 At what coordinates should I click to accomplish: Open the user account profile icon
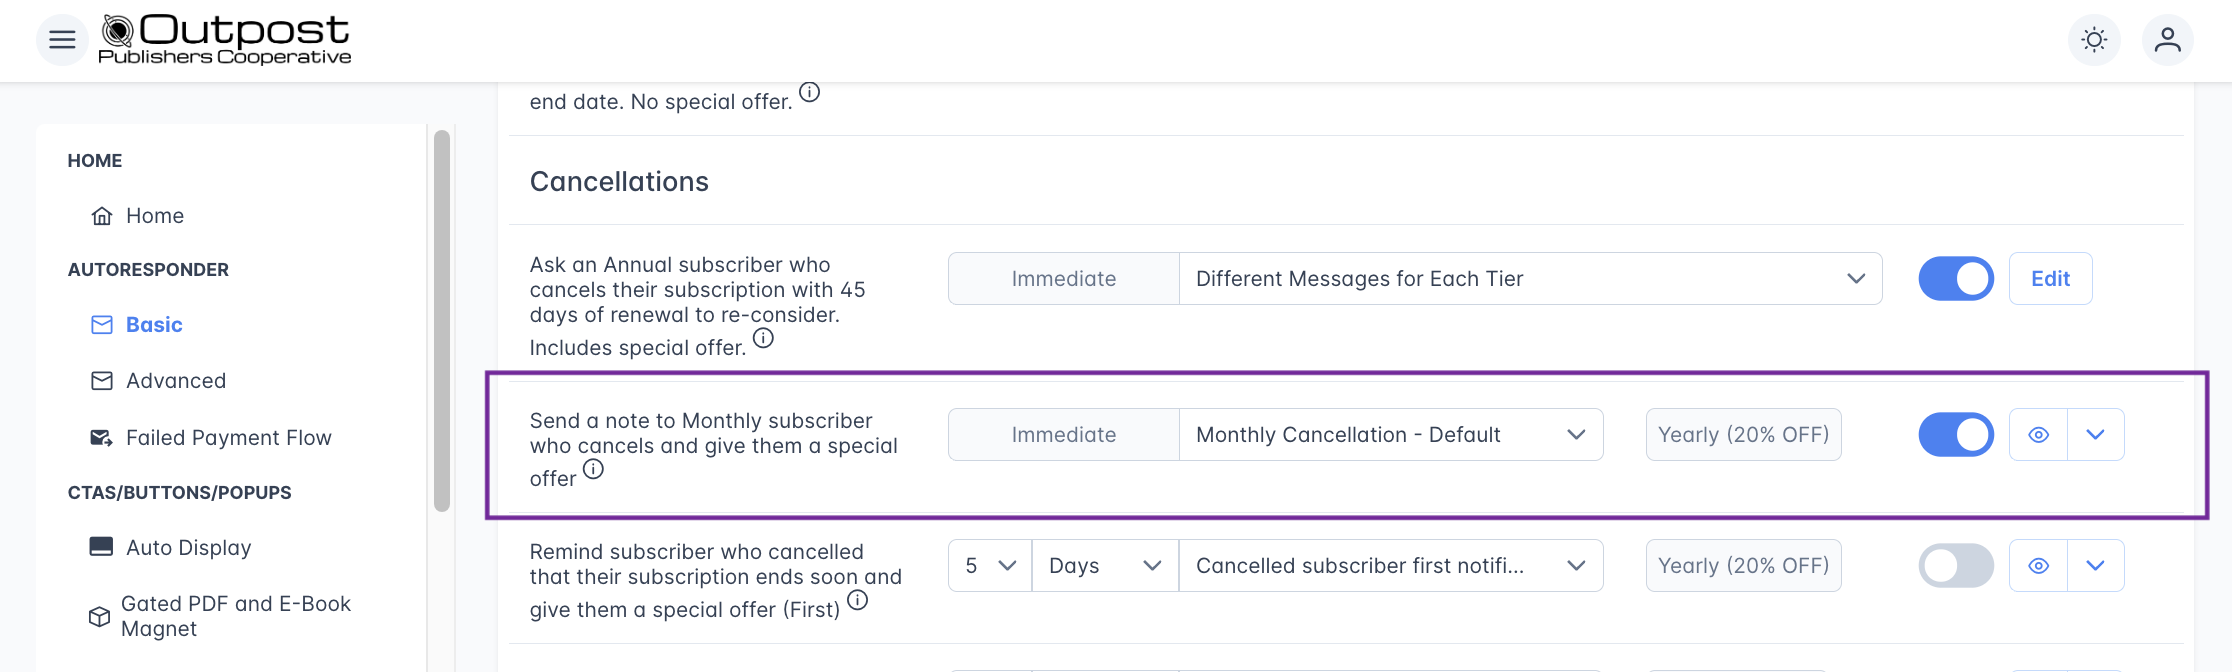(x=2167, y=40)
